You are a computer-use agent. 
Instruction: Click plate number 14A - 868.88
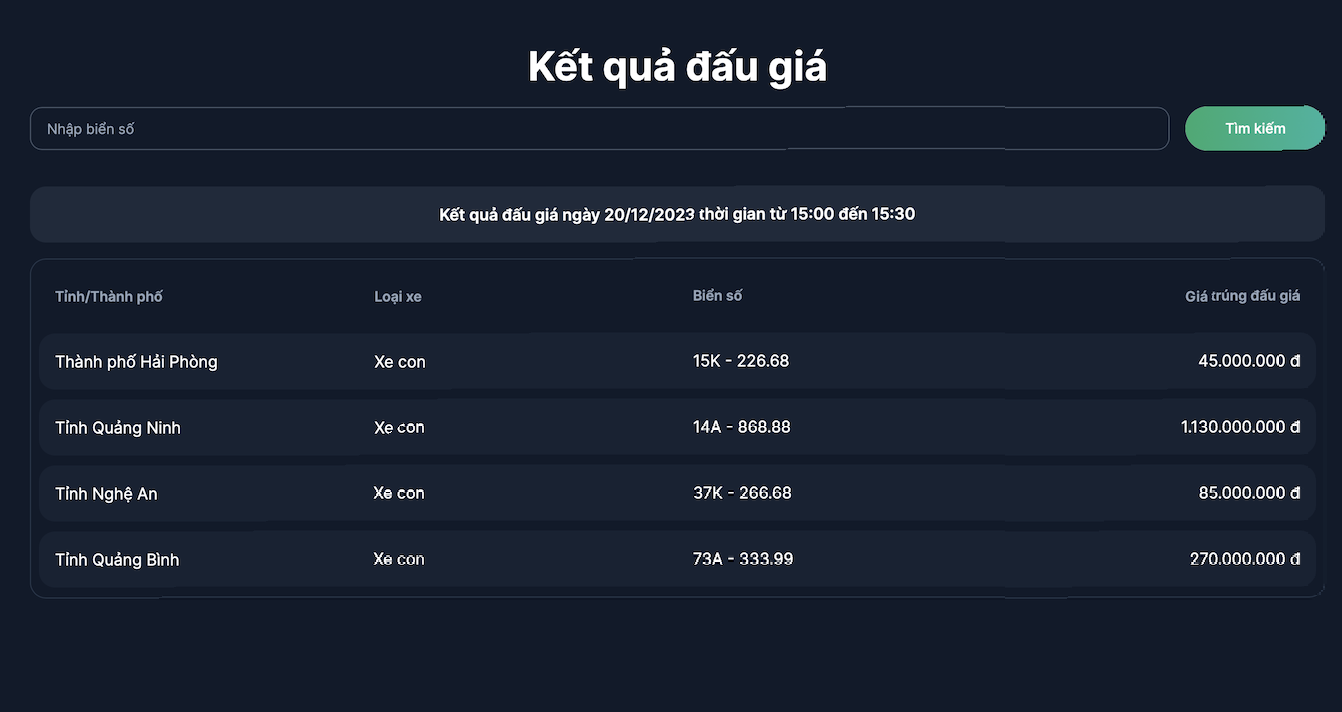(x=741, y=427)
